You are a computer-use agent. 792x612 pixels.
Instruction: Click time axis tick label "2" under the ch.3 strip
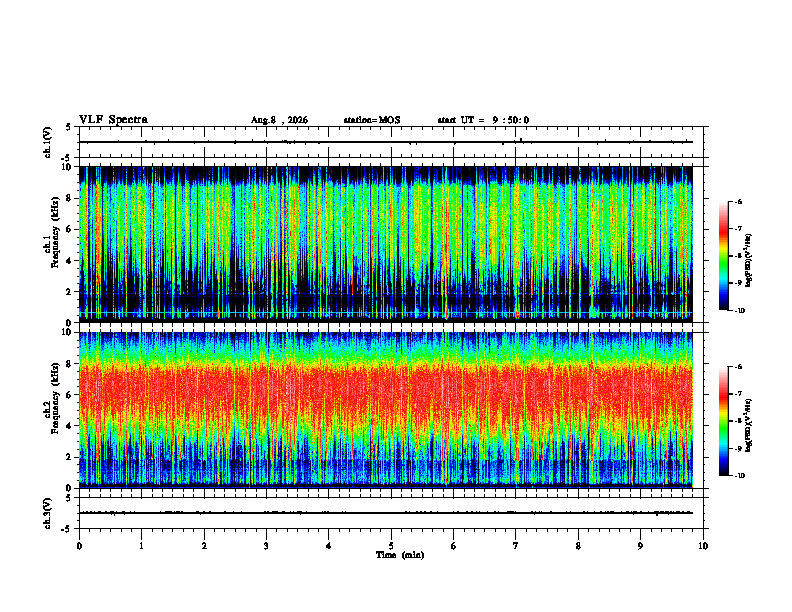[x=204, y=546]
